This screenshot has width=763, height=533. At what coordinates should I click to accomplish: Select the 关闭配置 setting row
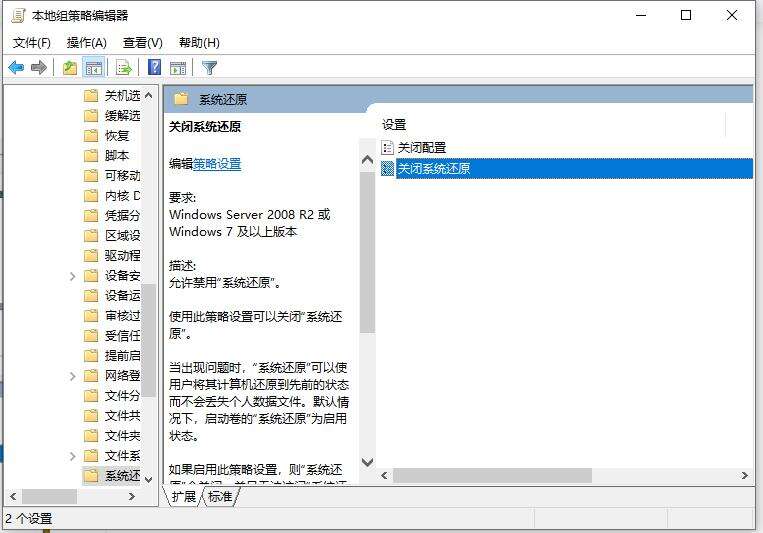(566, 147)
